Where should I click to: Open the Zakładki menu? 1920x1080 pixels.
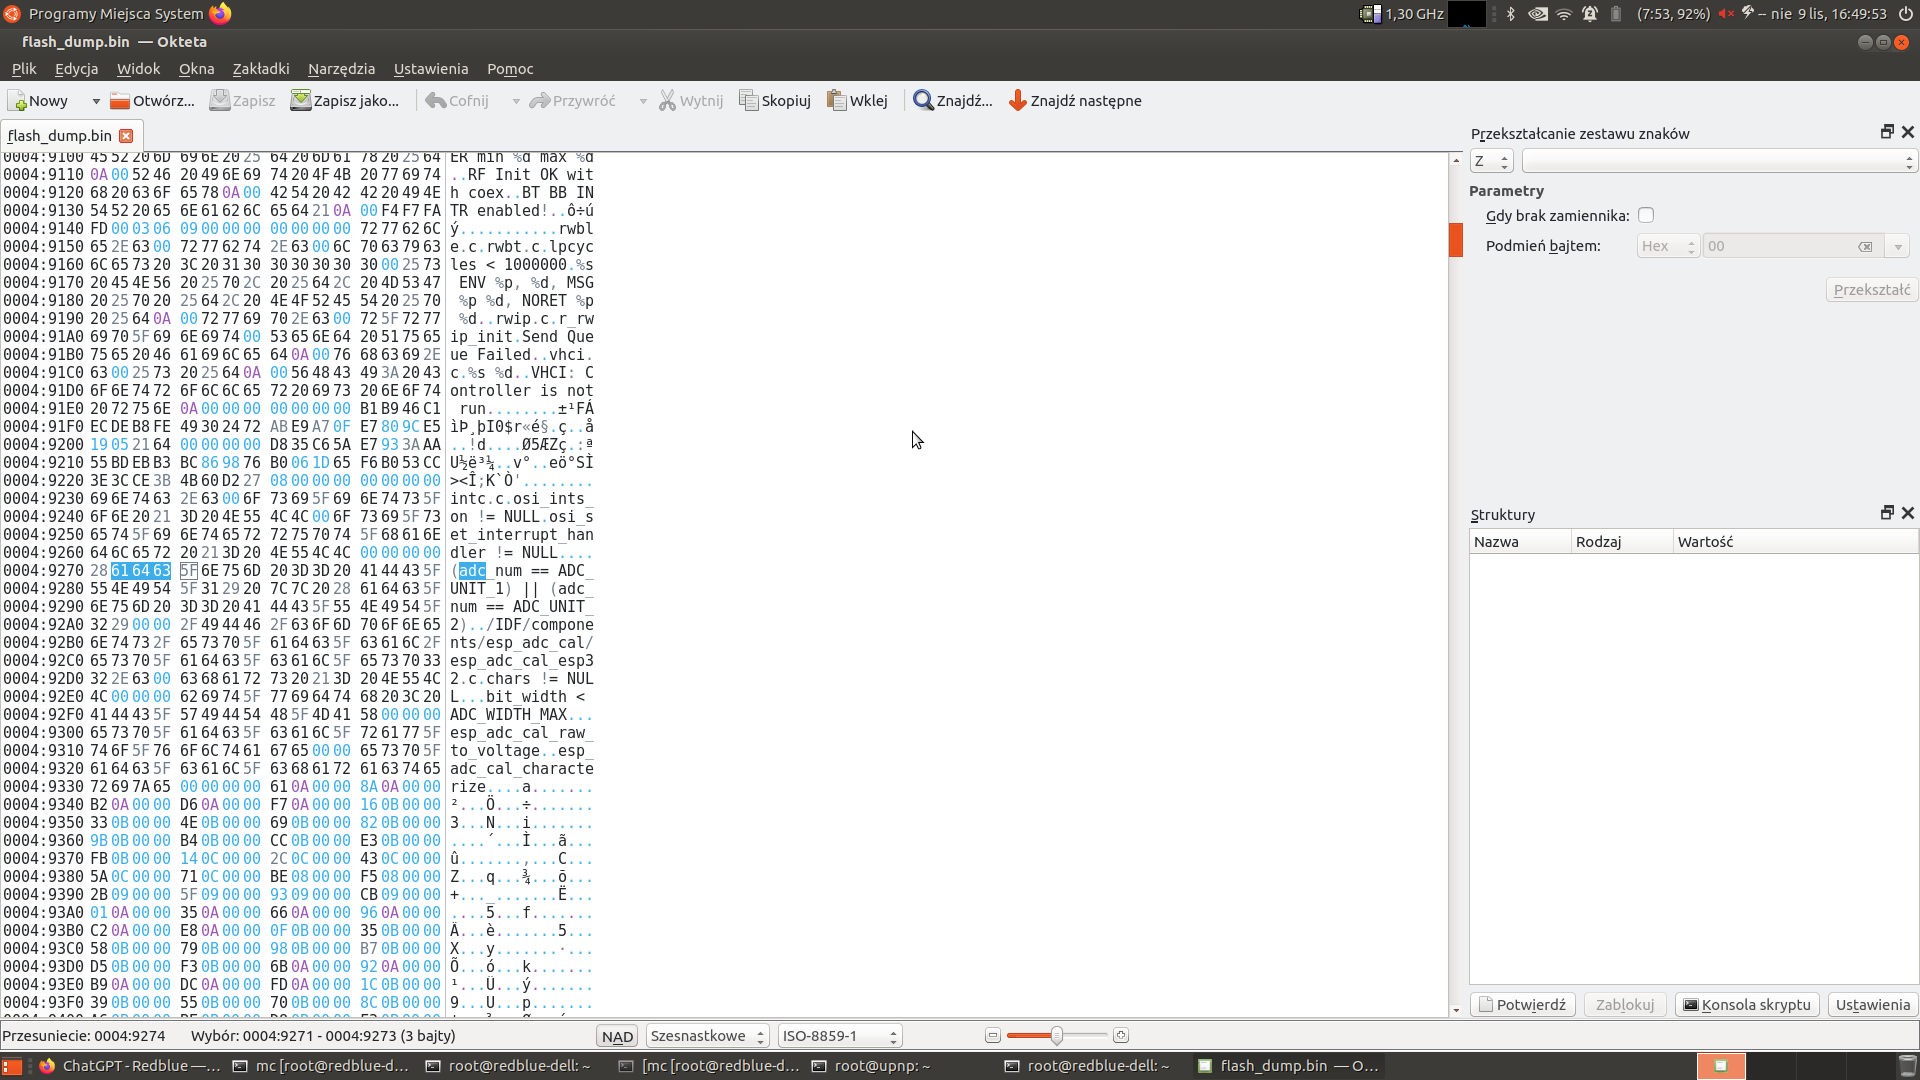[260, 69]
